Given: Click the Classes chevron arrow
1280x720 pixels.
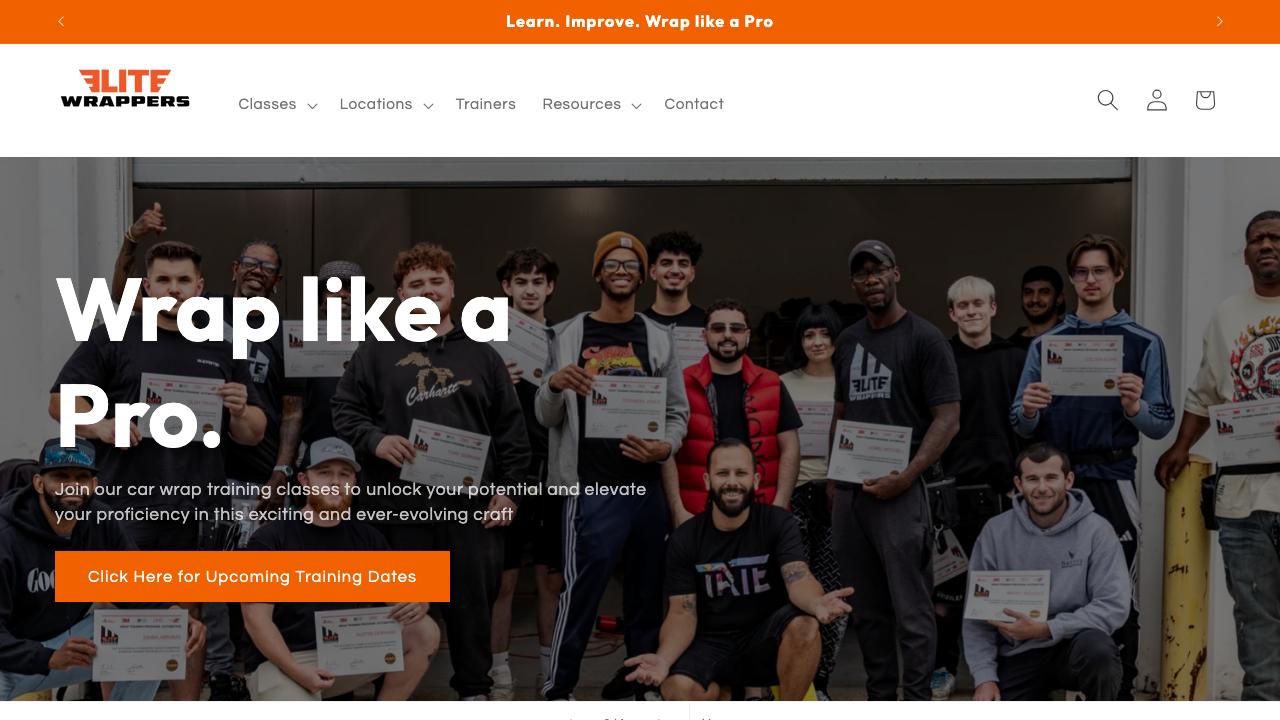Looking at the screenshot, I should [x=312, y=105].
